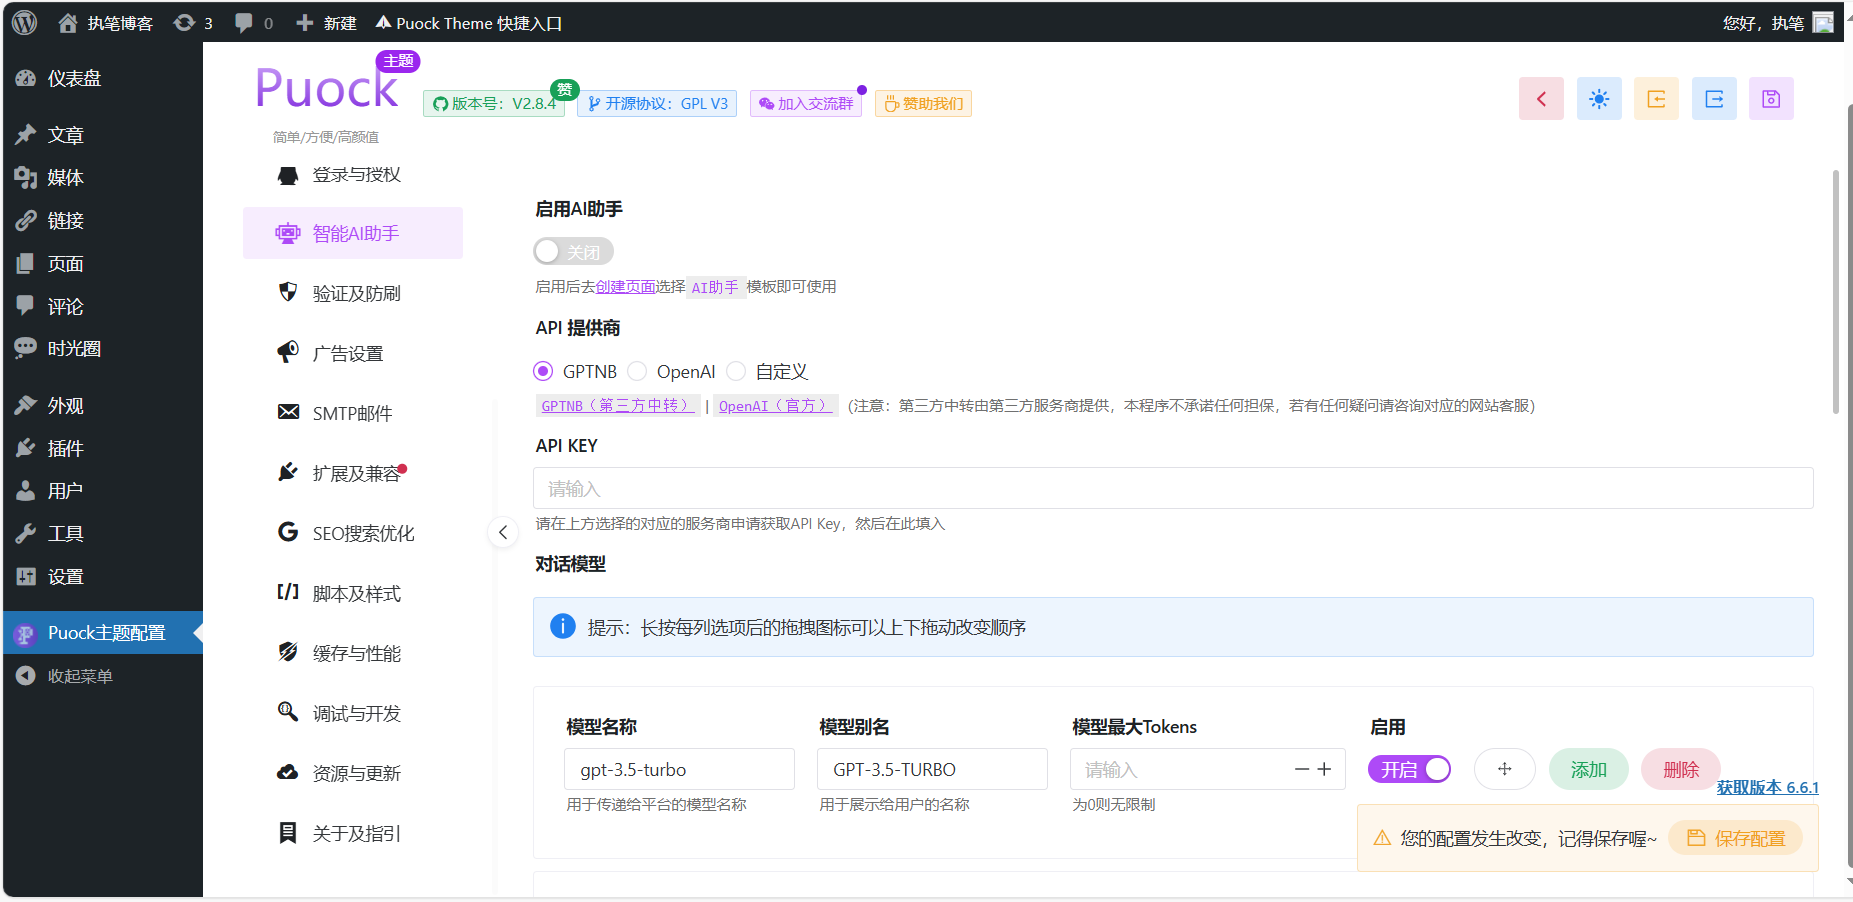
Task: Open the updates icon showing 3
Action: 193,23
